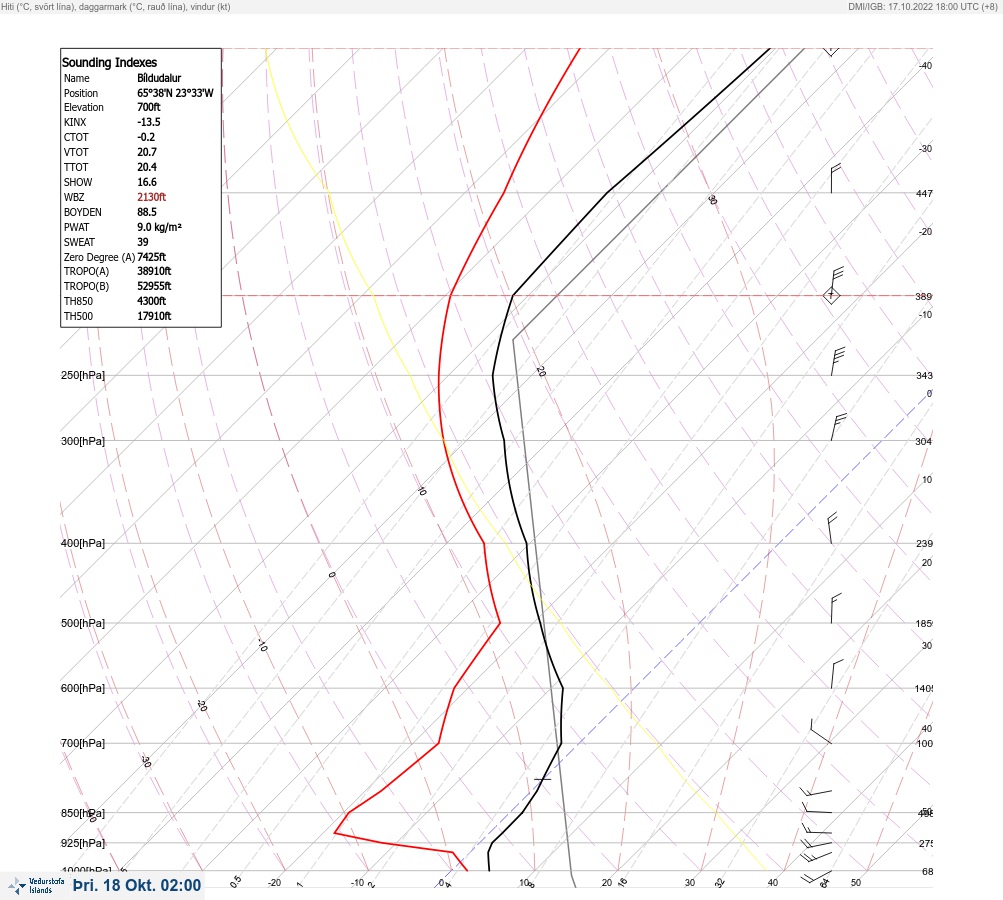
Task: Select TTOT value '20.4'
Action: pos(147,167)
